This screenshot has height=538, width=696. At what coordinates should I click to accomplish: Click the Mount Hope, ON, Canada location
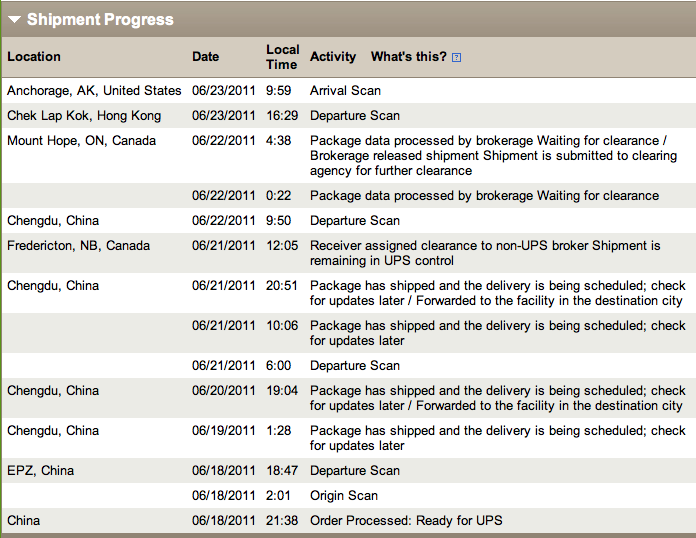81,141
